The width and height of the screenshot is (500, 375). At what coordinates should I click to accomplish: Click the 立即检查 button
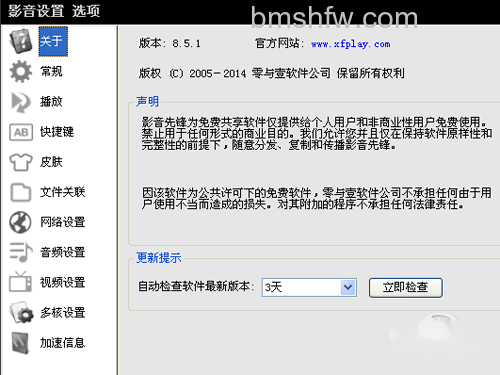click(406, 287)
